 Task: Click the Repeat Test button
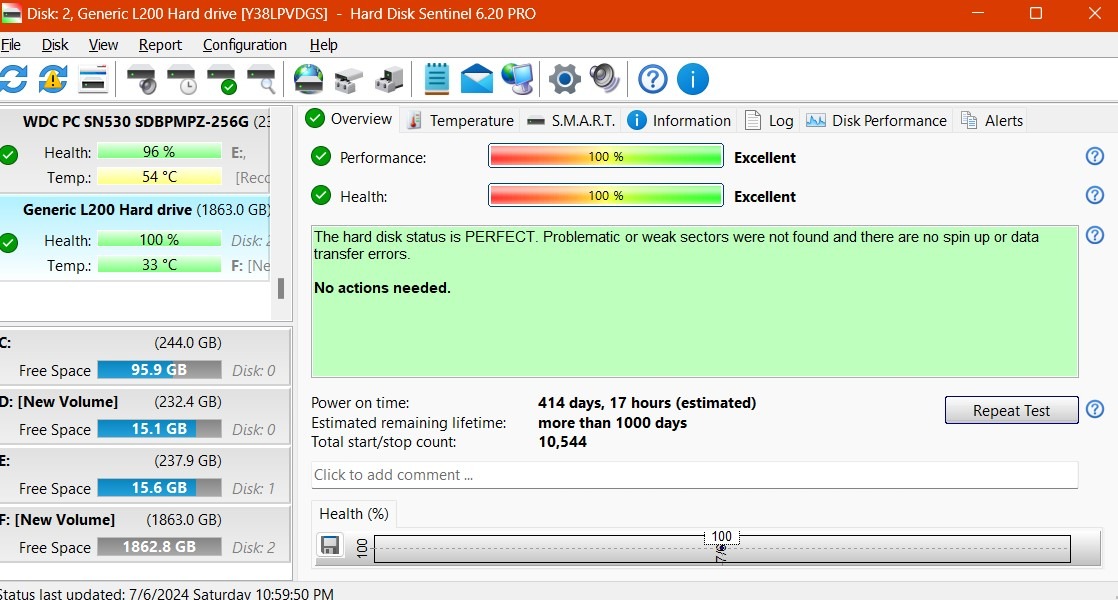1011,410
